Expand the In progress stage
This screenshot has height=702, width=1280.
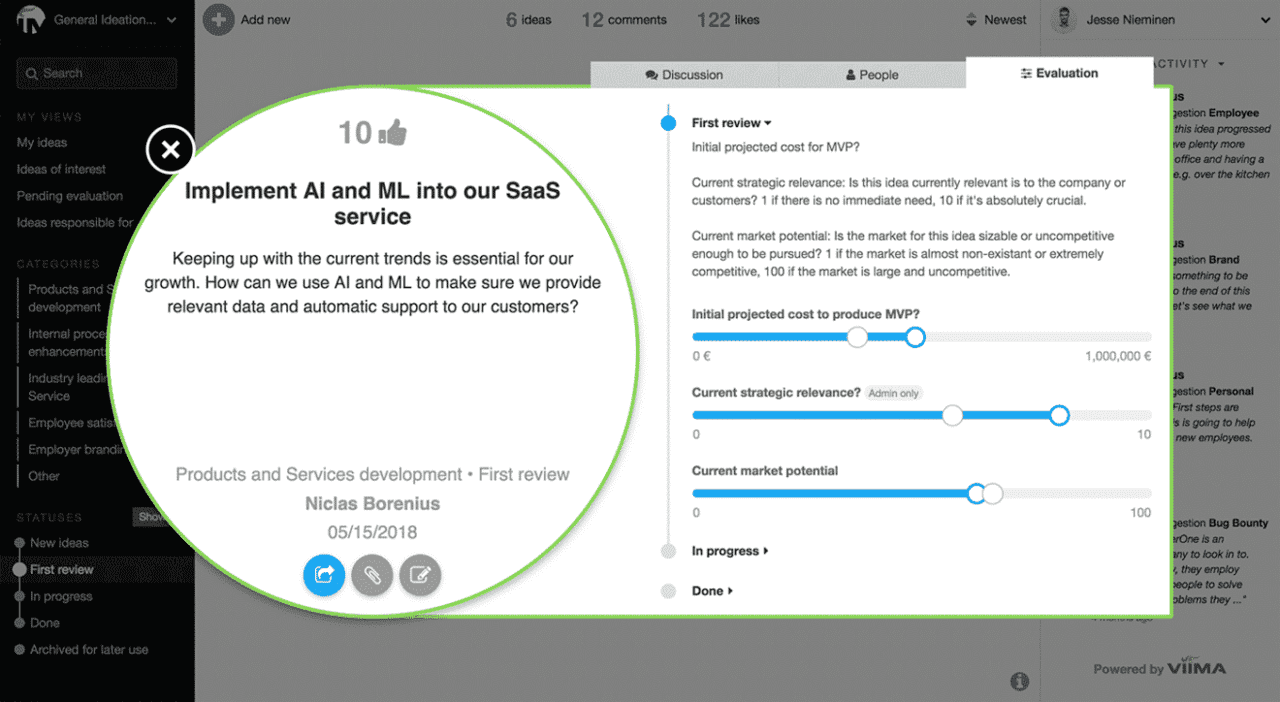[730, 551]
